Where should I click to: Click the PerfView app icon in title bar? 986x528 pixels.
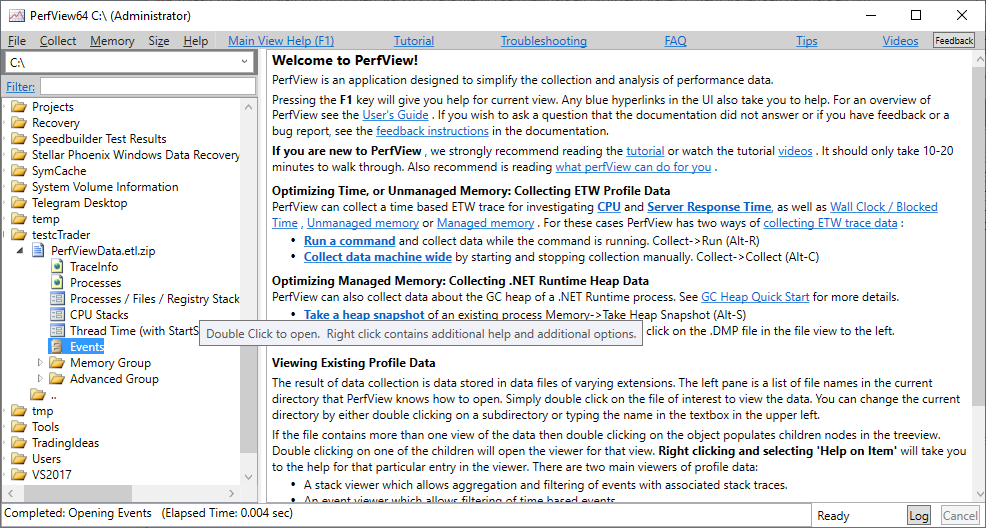[x=17, y=16]
